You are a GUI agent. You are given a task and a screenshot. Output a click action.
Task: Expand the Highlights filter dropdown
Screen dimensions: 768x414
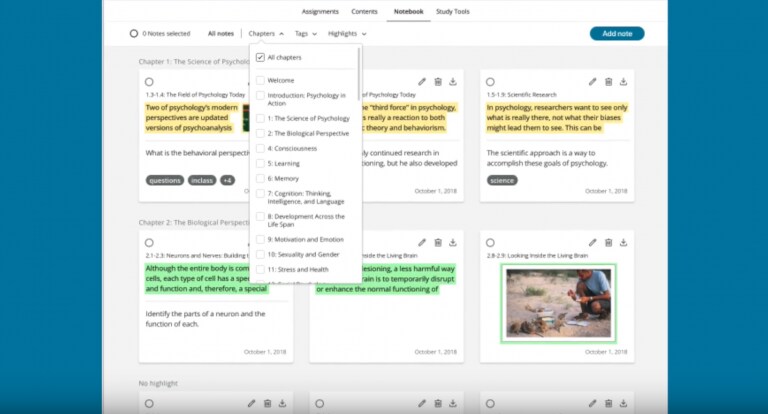346,33
